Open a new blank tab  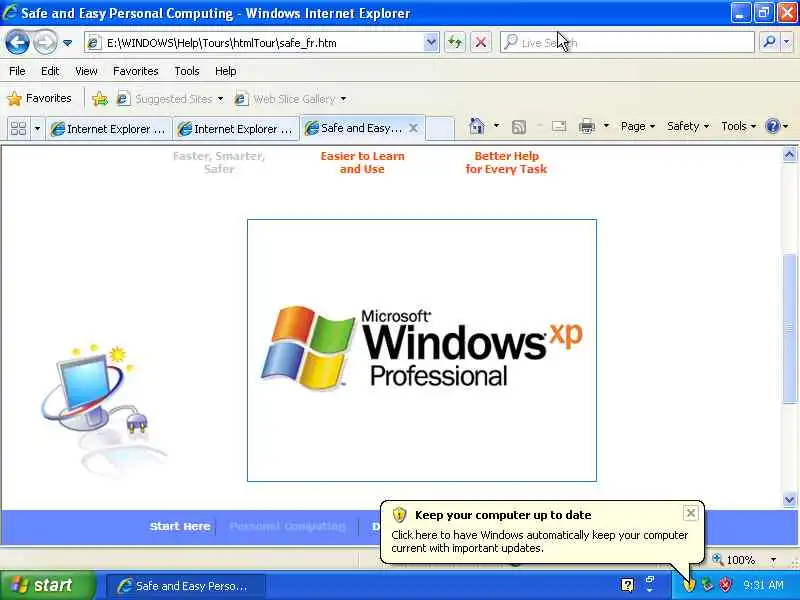(440, 128)
